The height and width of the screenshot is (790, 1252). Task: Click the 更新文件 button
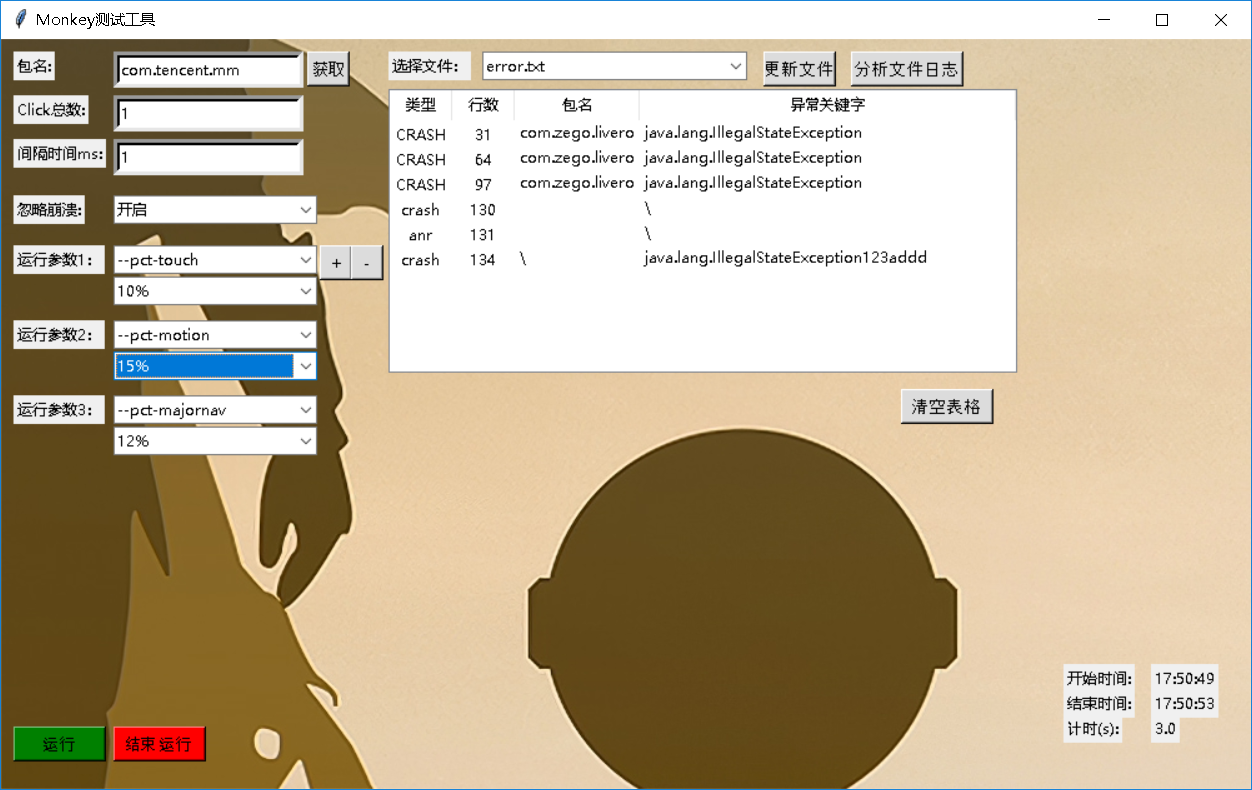click(799, 67)
